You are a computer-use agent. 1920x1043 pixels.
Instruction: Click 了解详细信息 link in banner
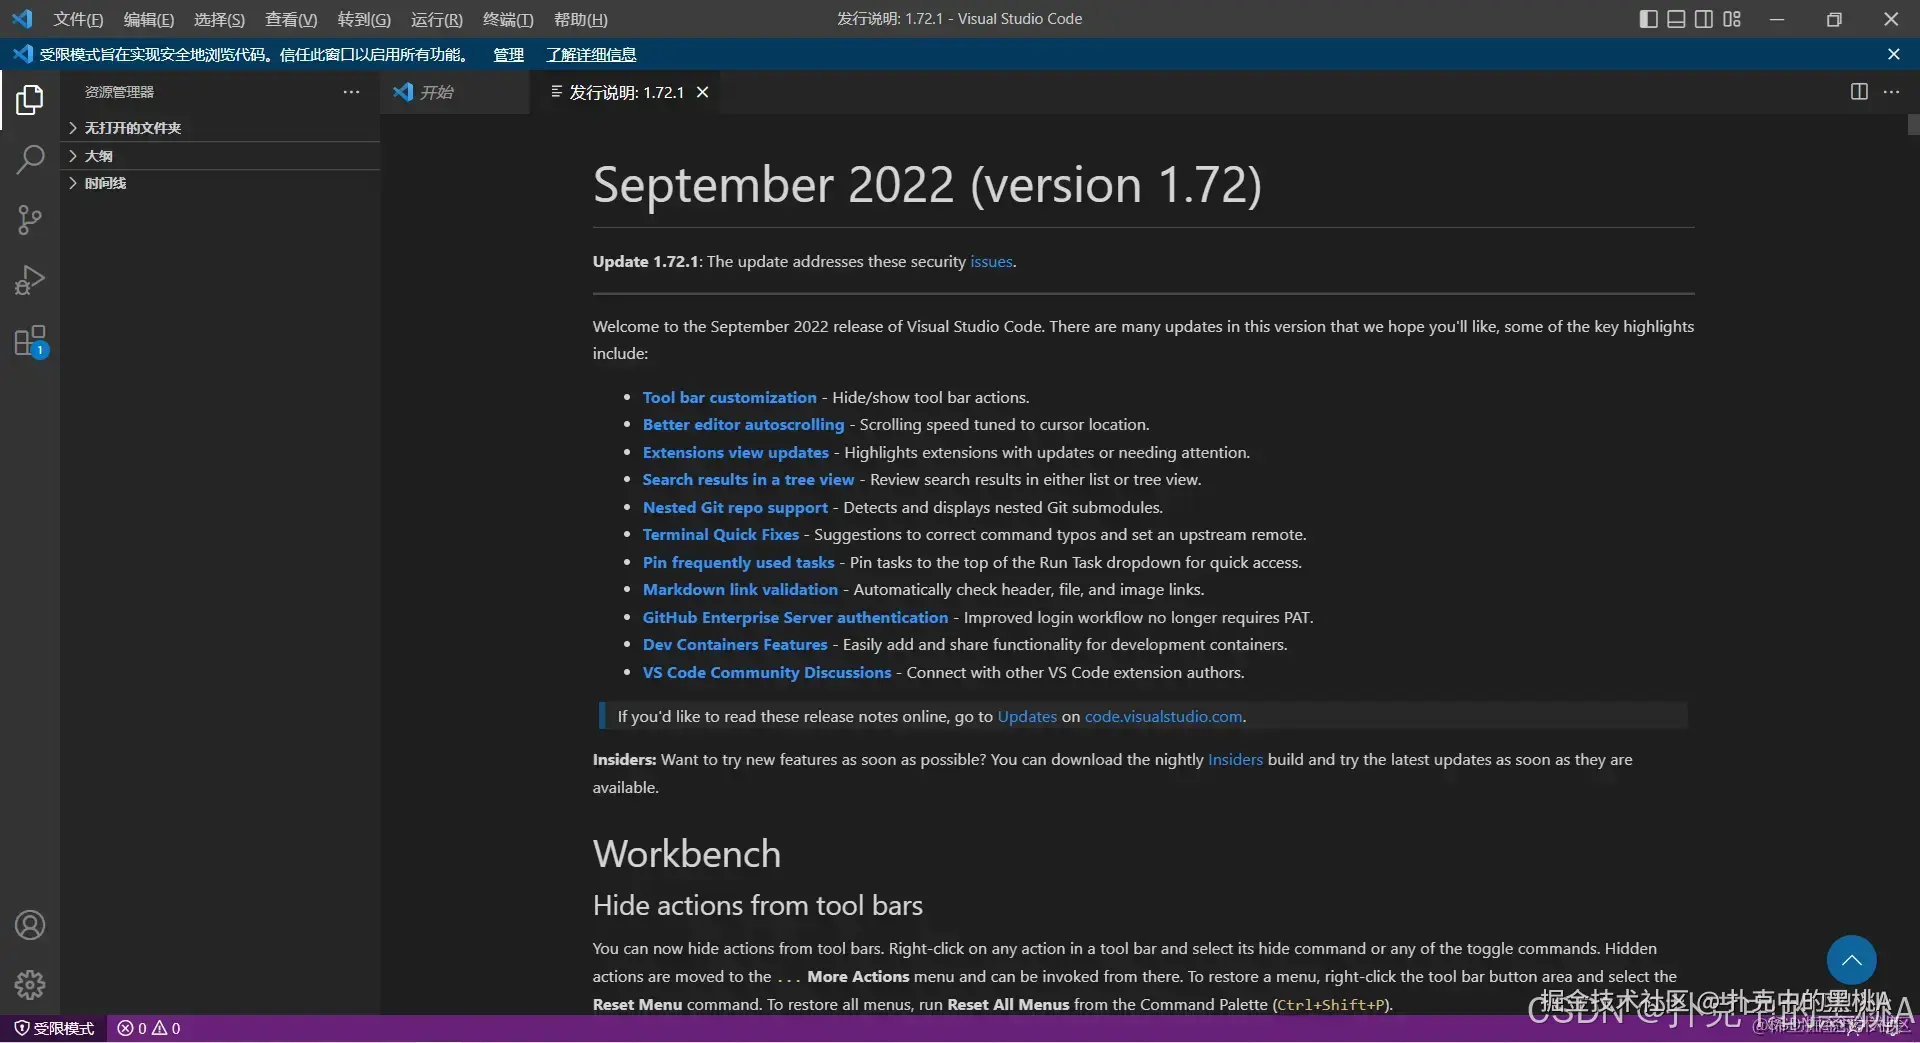(591, 55)
